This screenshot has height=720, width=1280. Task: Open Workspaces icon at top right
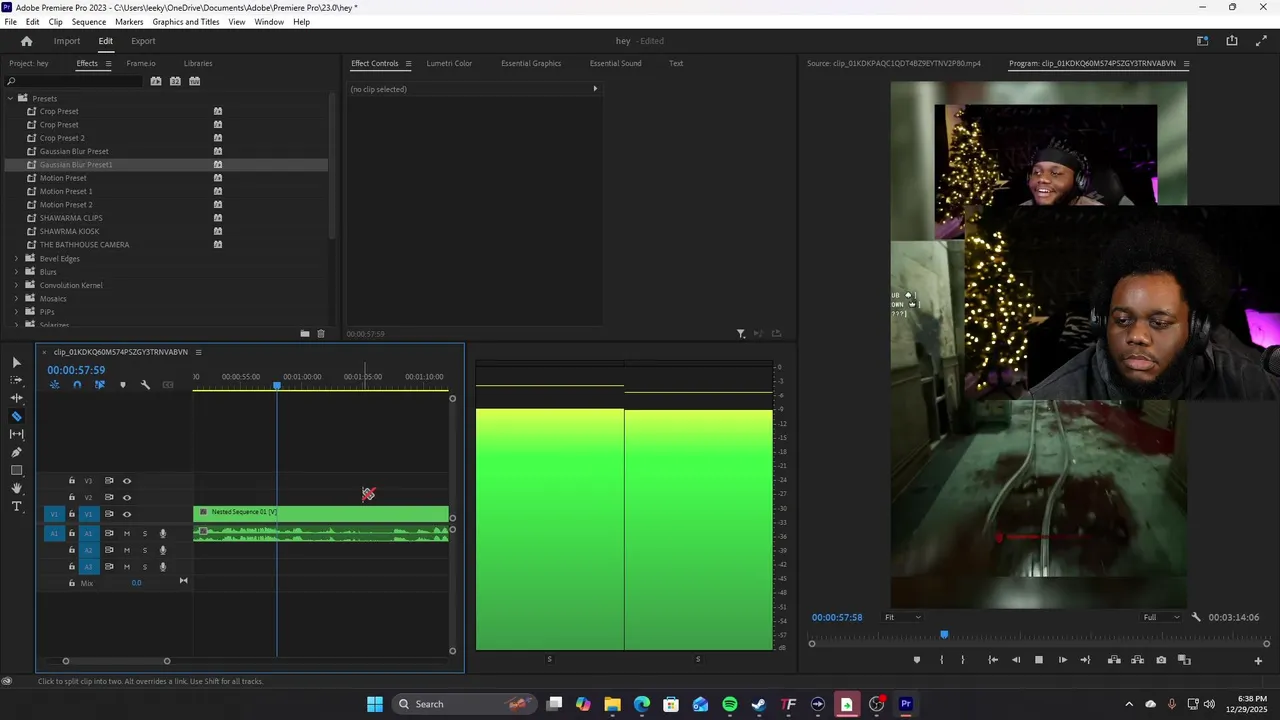point(1203,41)
